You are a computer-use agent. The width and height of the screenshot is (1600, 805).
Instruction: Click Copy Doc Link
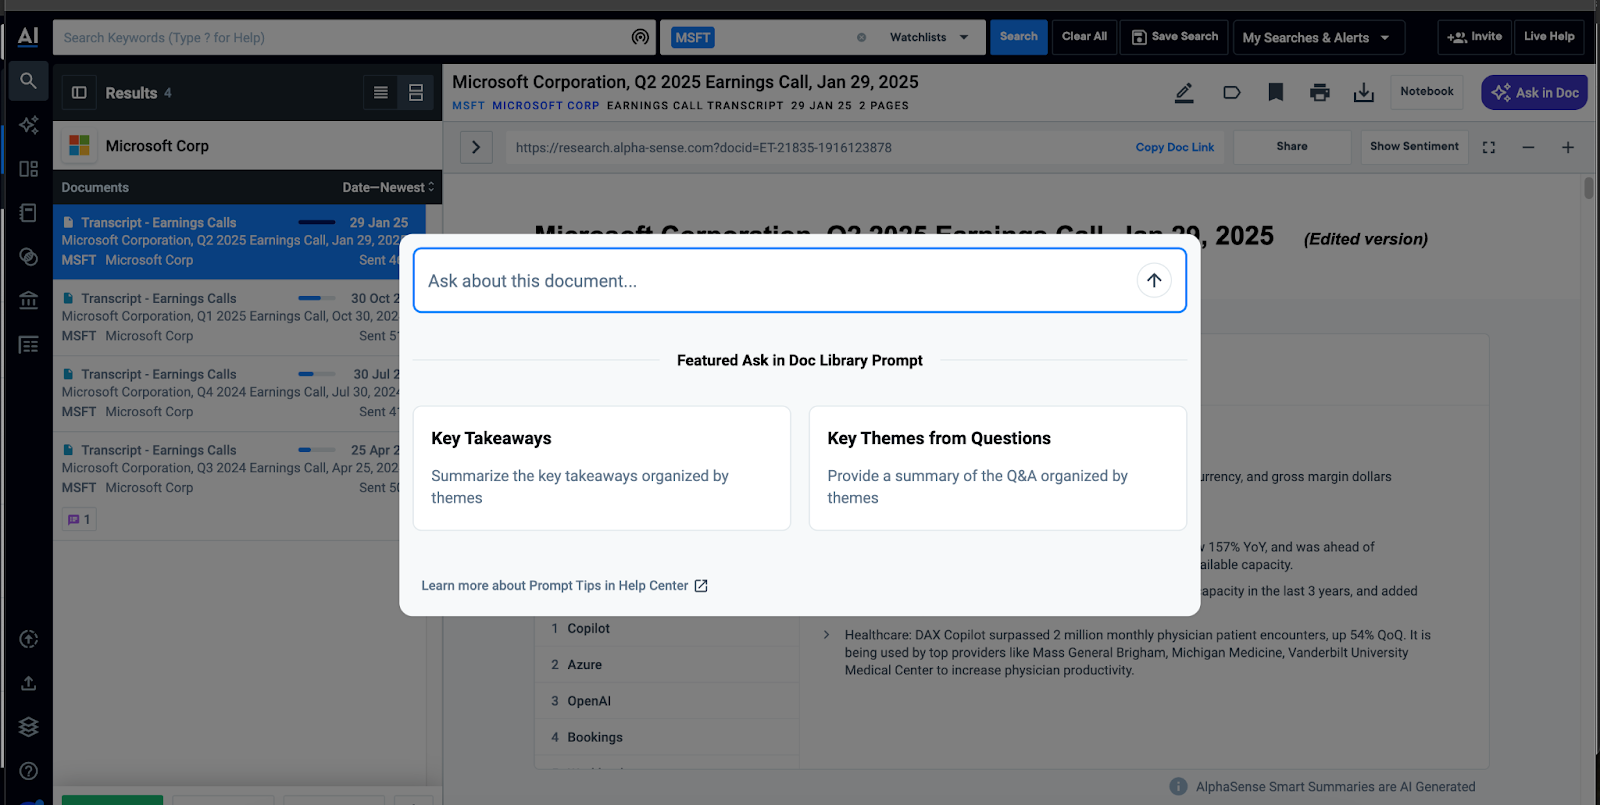(1175, 147)
